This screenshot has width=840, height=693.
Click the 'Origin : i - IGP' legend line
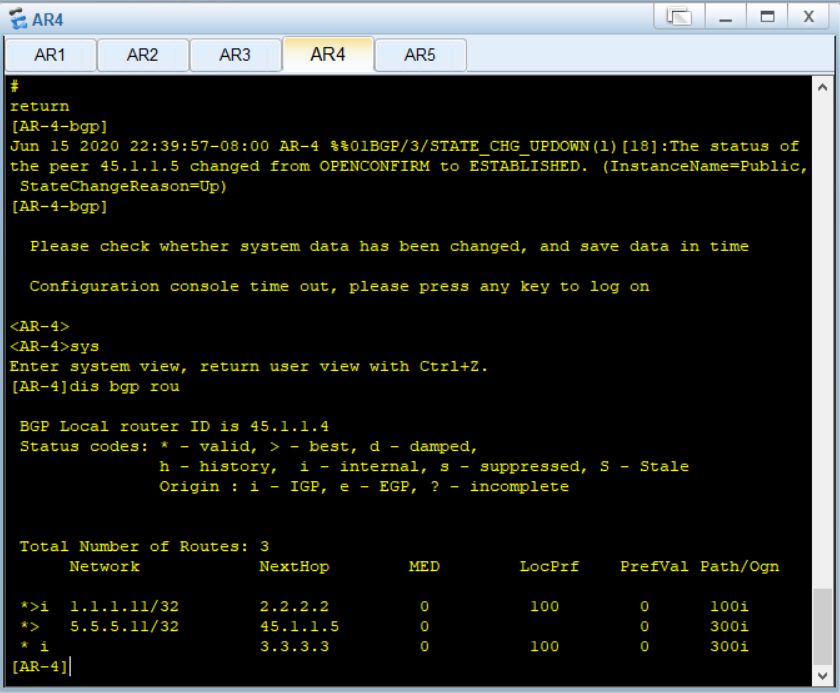[x=364, y=487]
